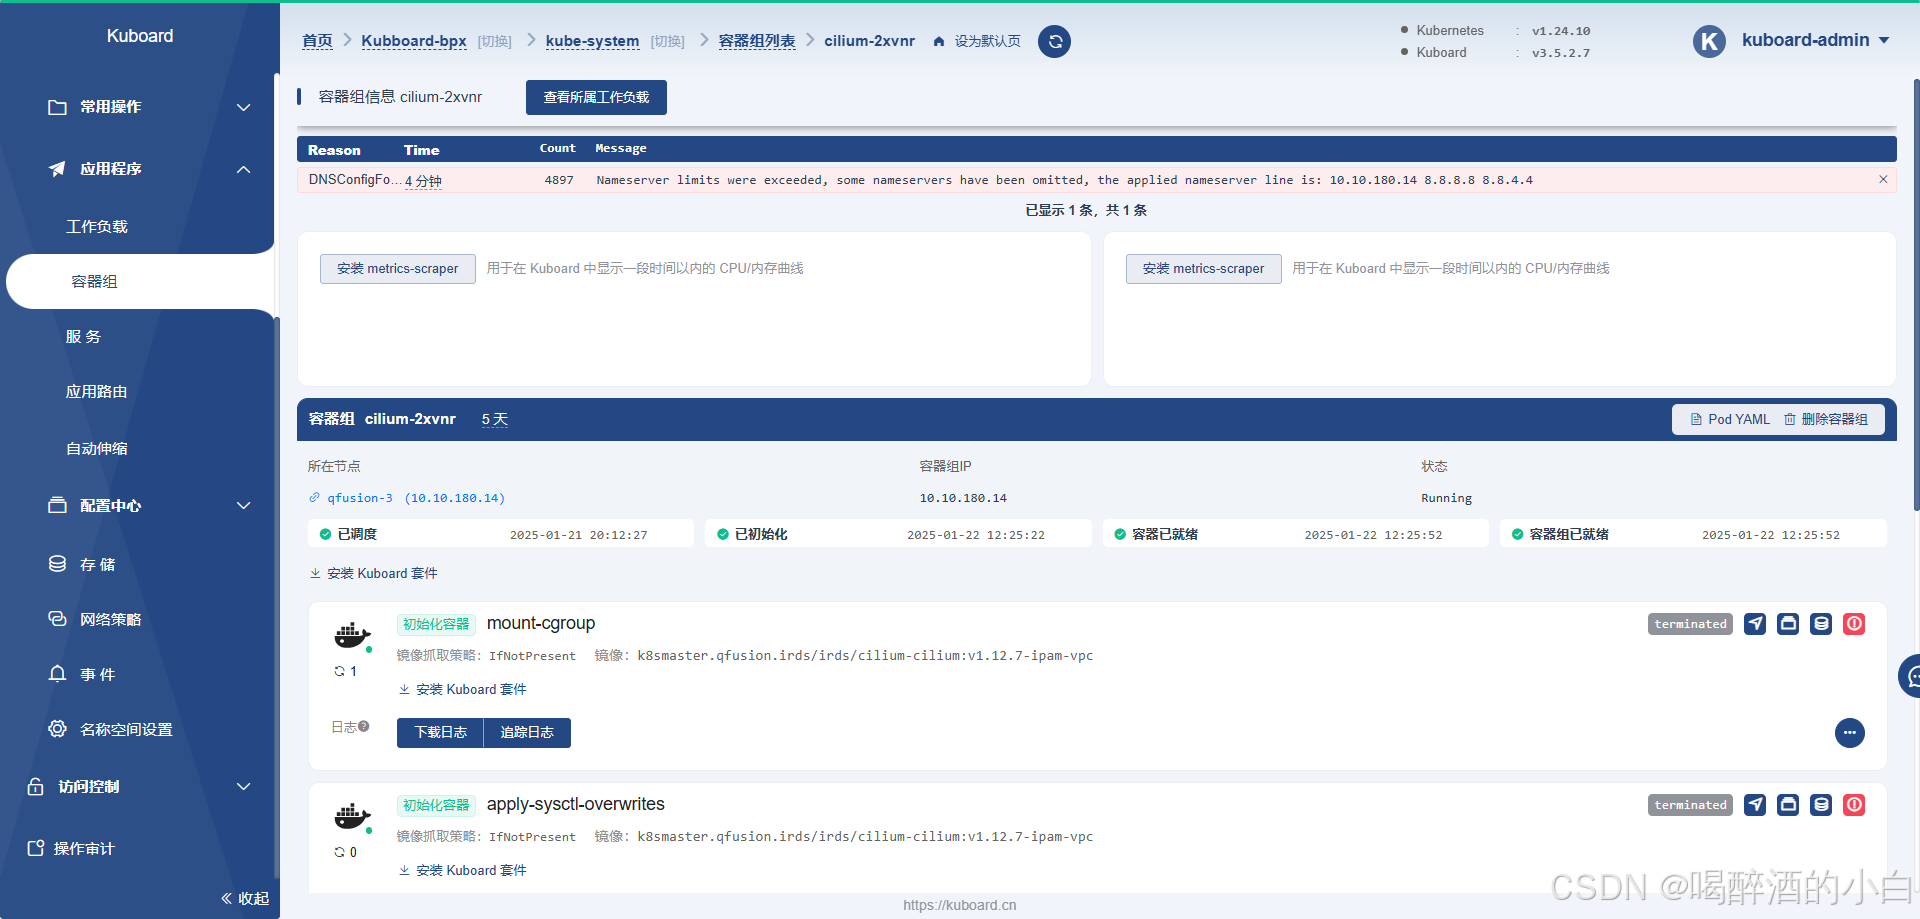
Task: Dismiss the DNSConfigForming event row
Action: coord(1883,180)
